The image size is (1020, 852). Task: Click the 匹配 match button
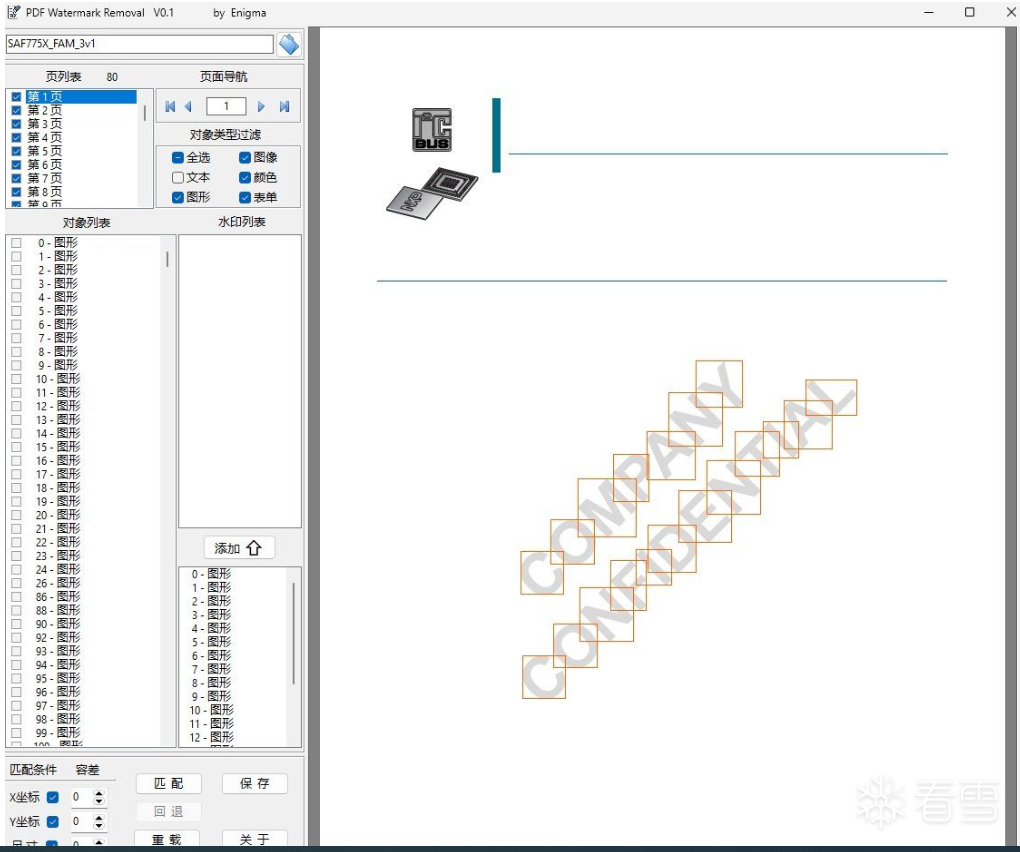point(168,784)
